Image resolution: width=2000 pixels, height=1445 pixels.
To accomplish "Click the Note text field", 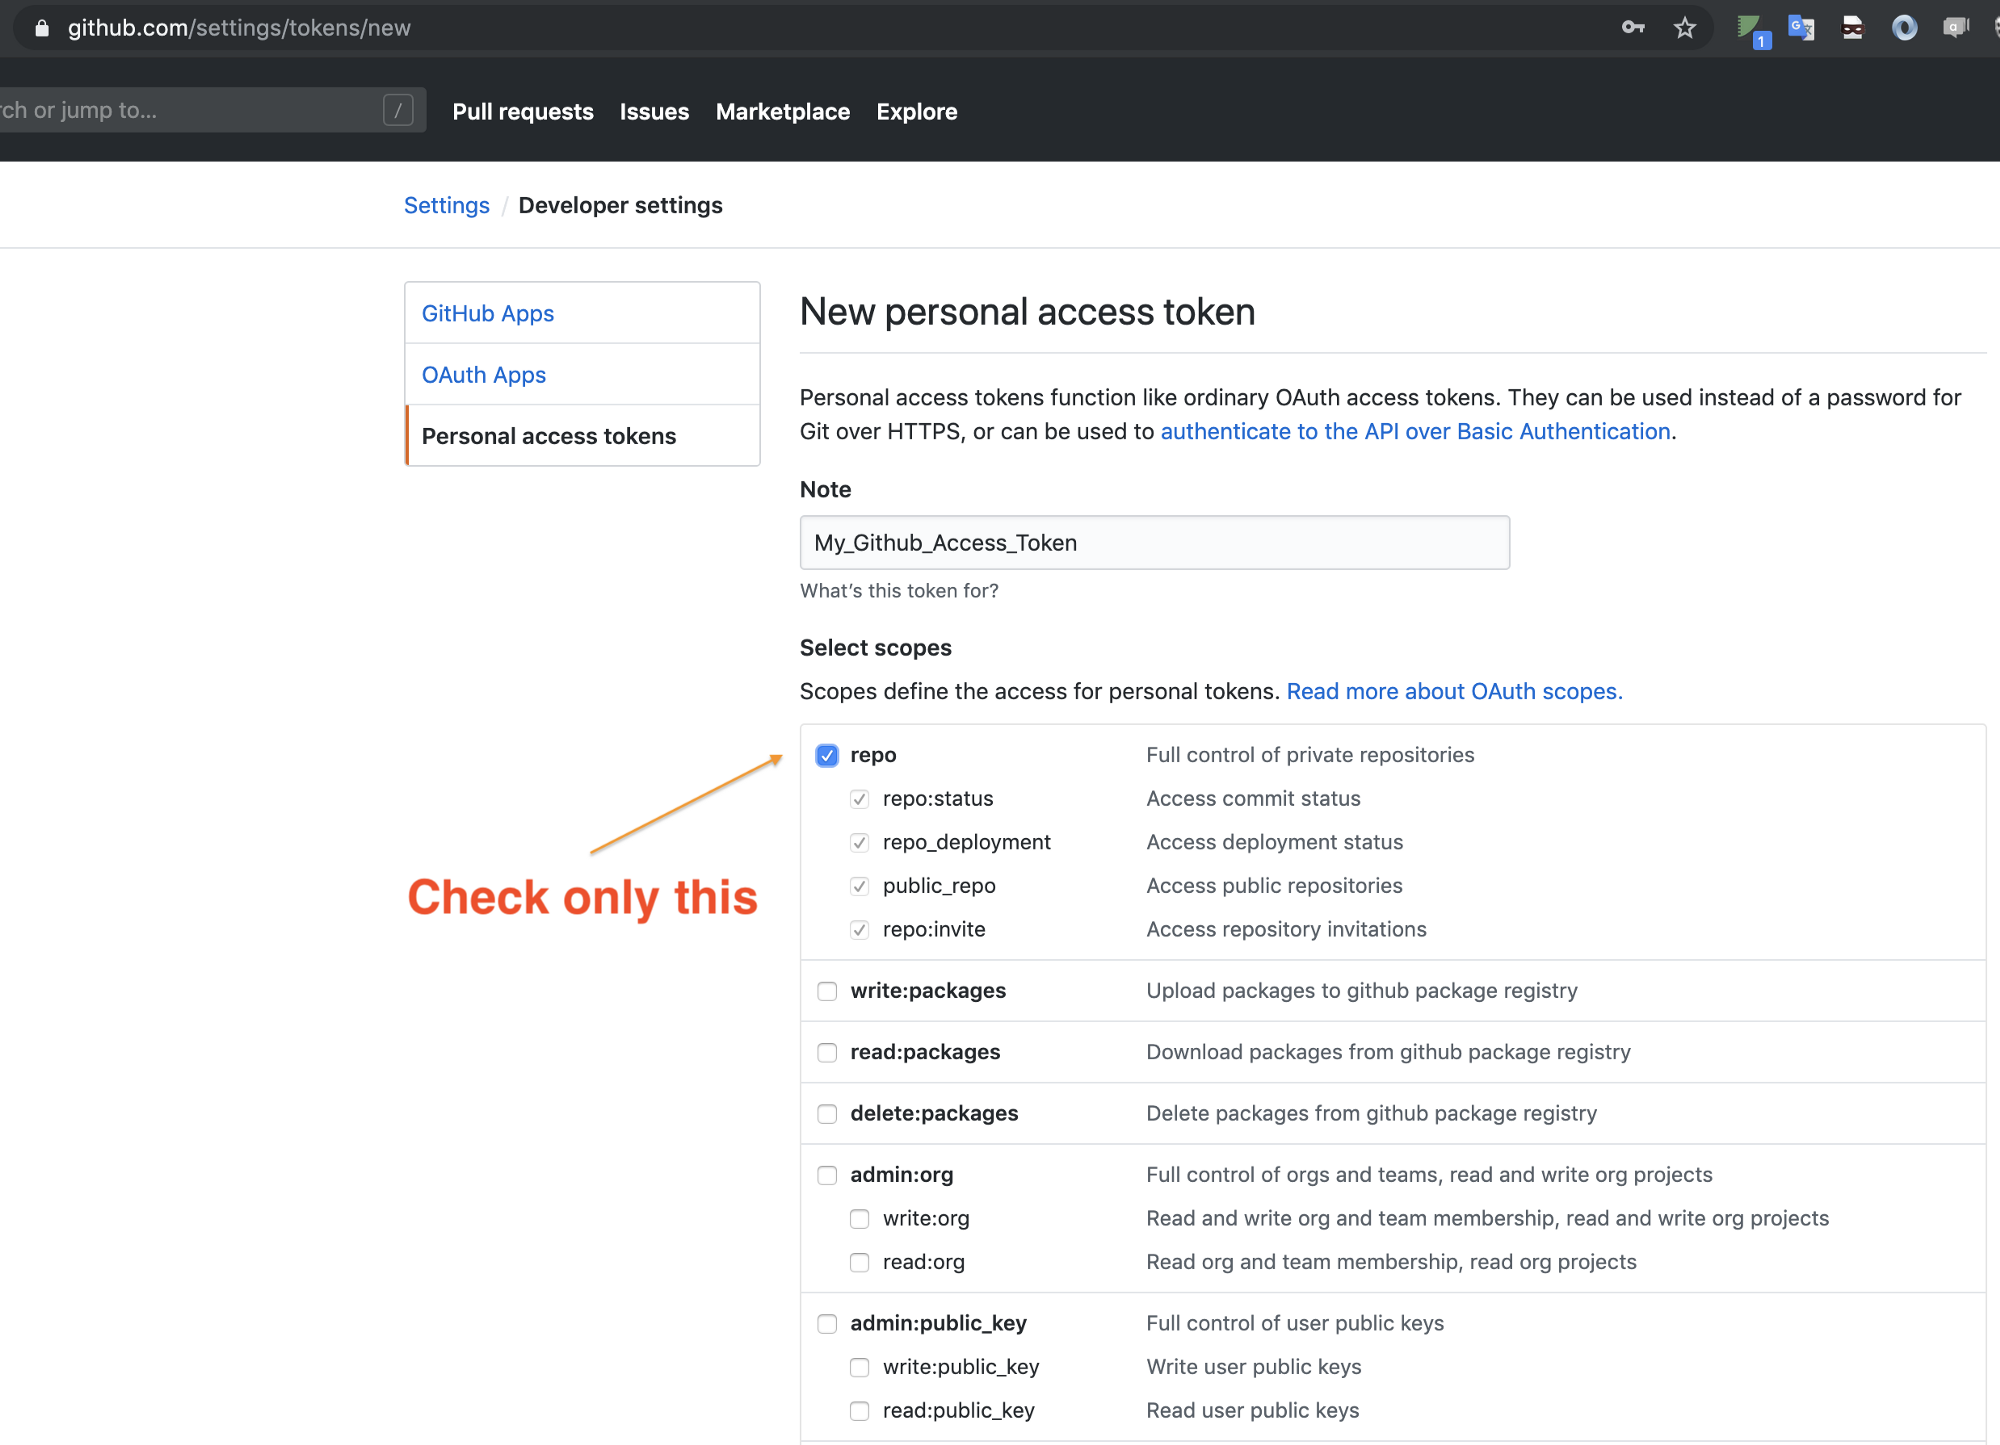I will pos(1154,543).
